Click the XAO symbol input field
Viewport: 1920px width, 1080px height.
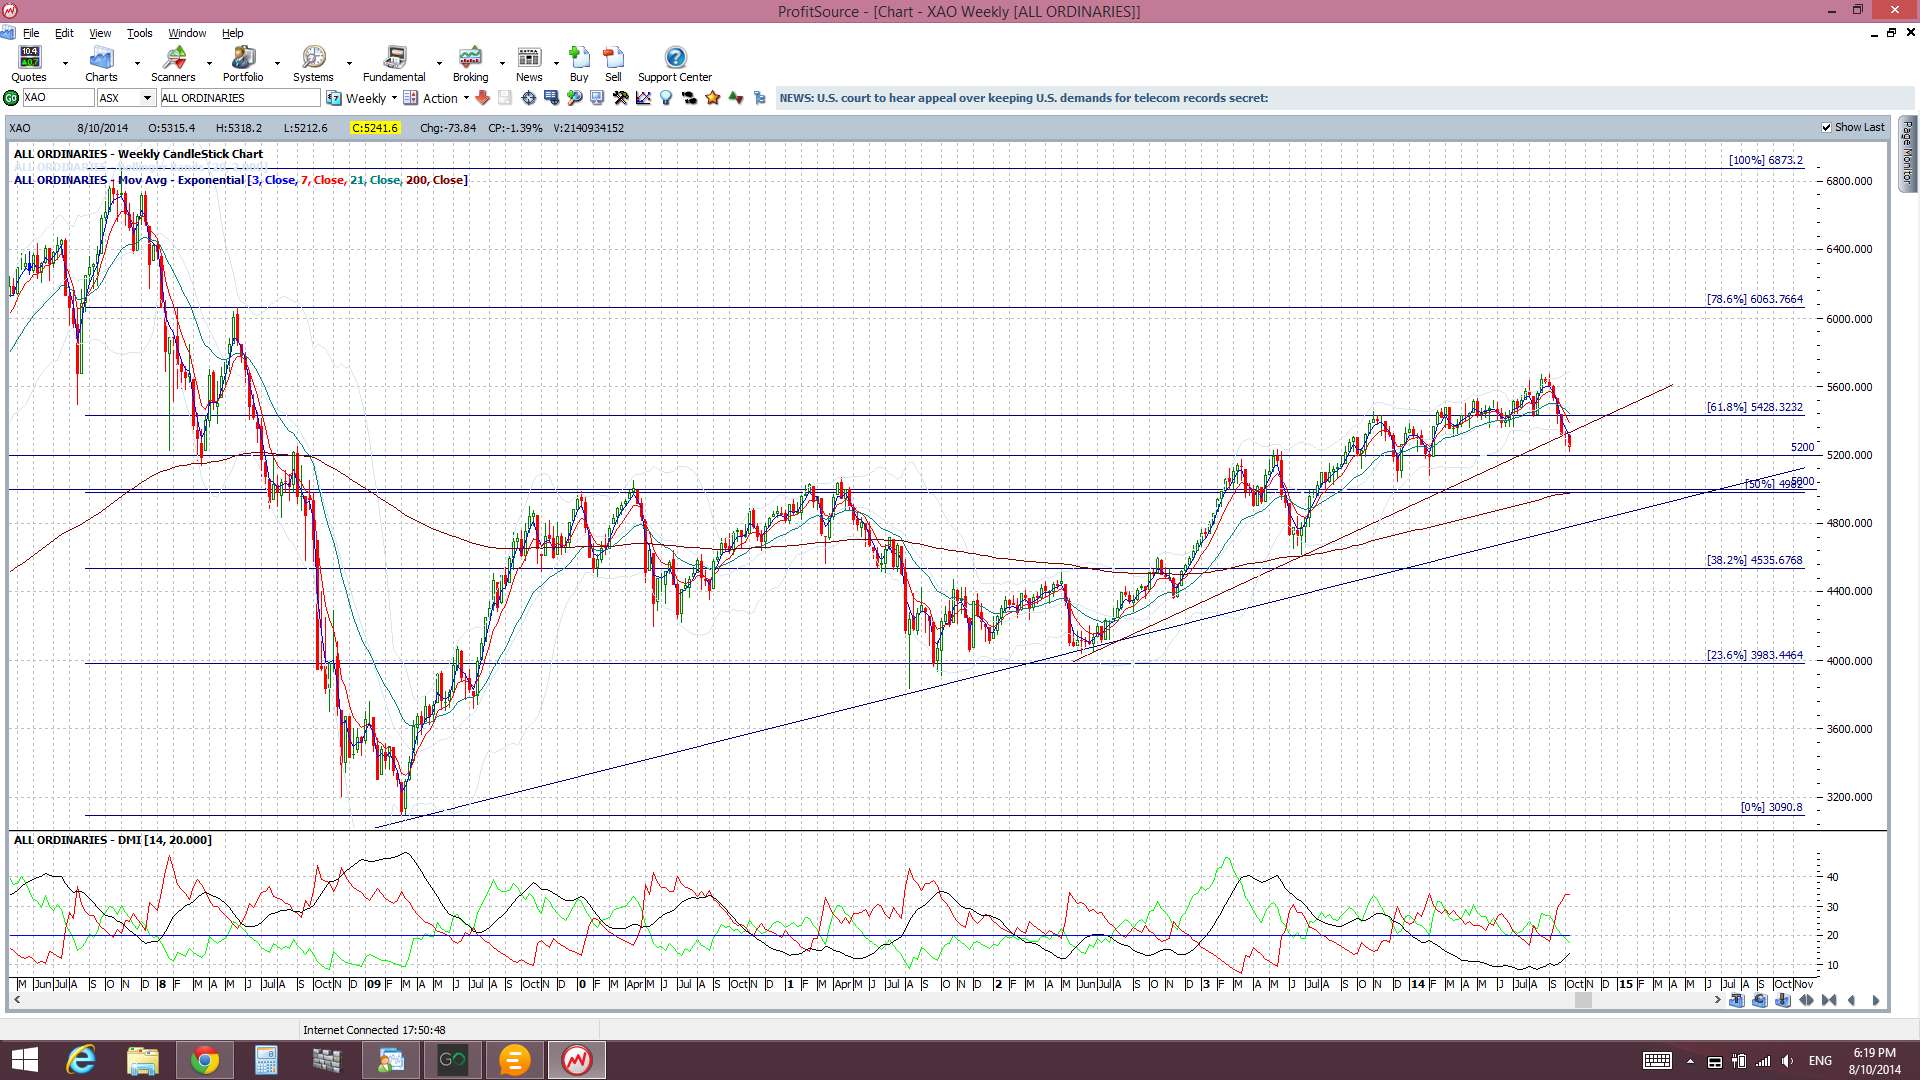57,98
